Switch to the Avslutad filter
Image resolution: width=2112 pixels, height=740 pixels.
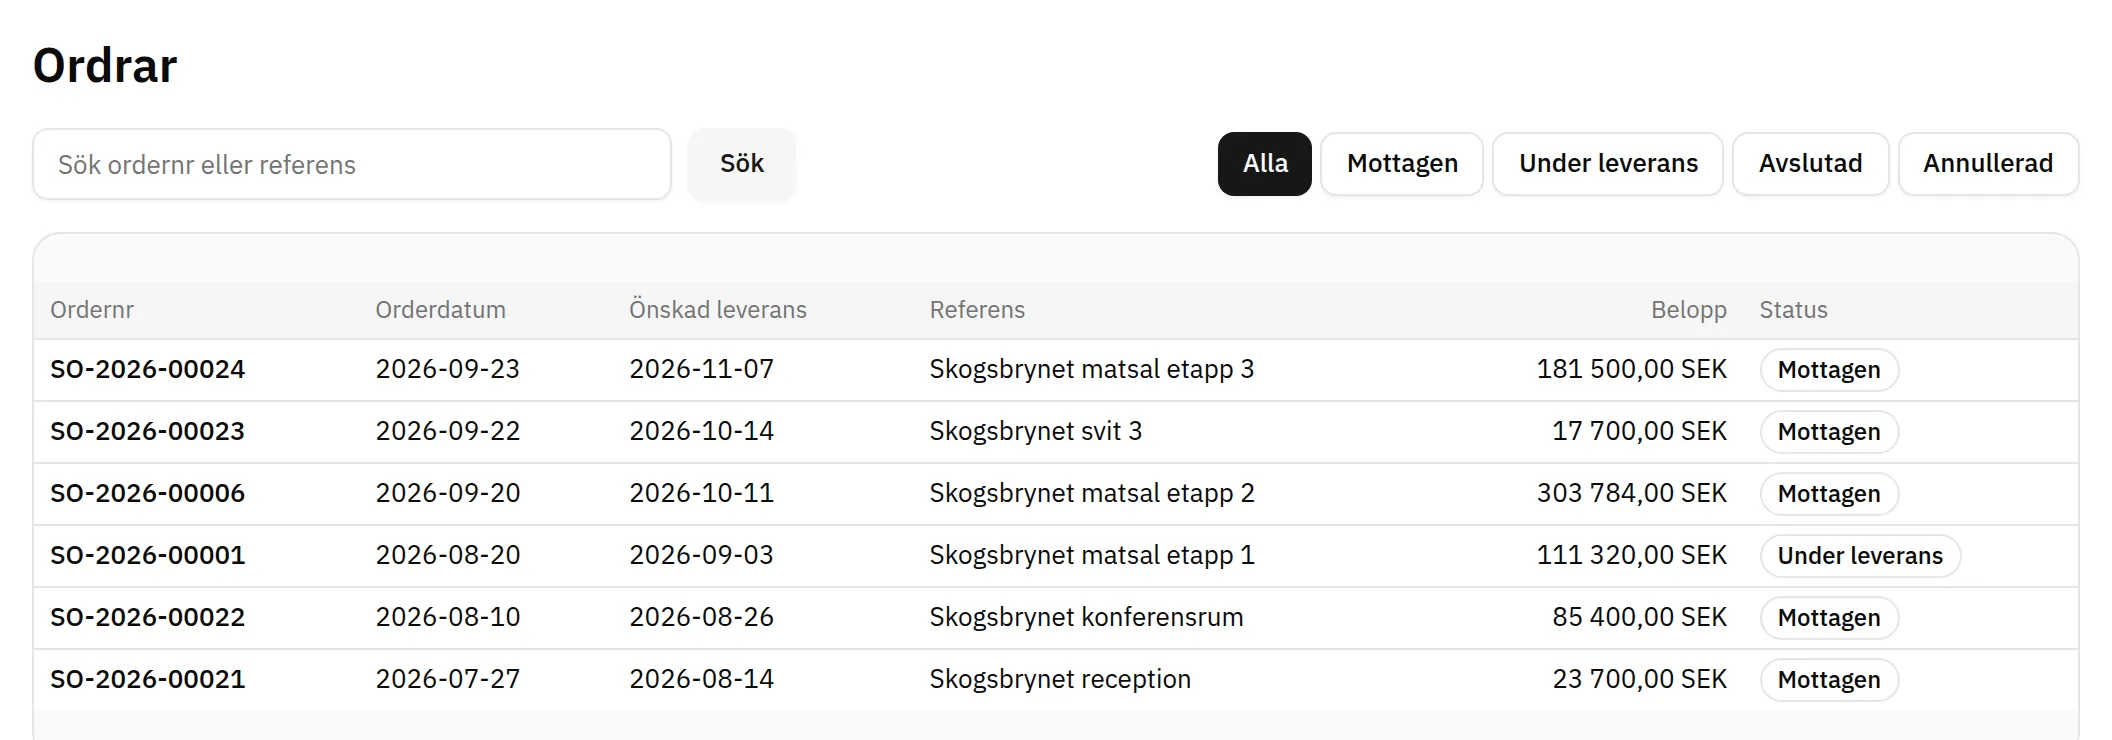pos(1810,164)
